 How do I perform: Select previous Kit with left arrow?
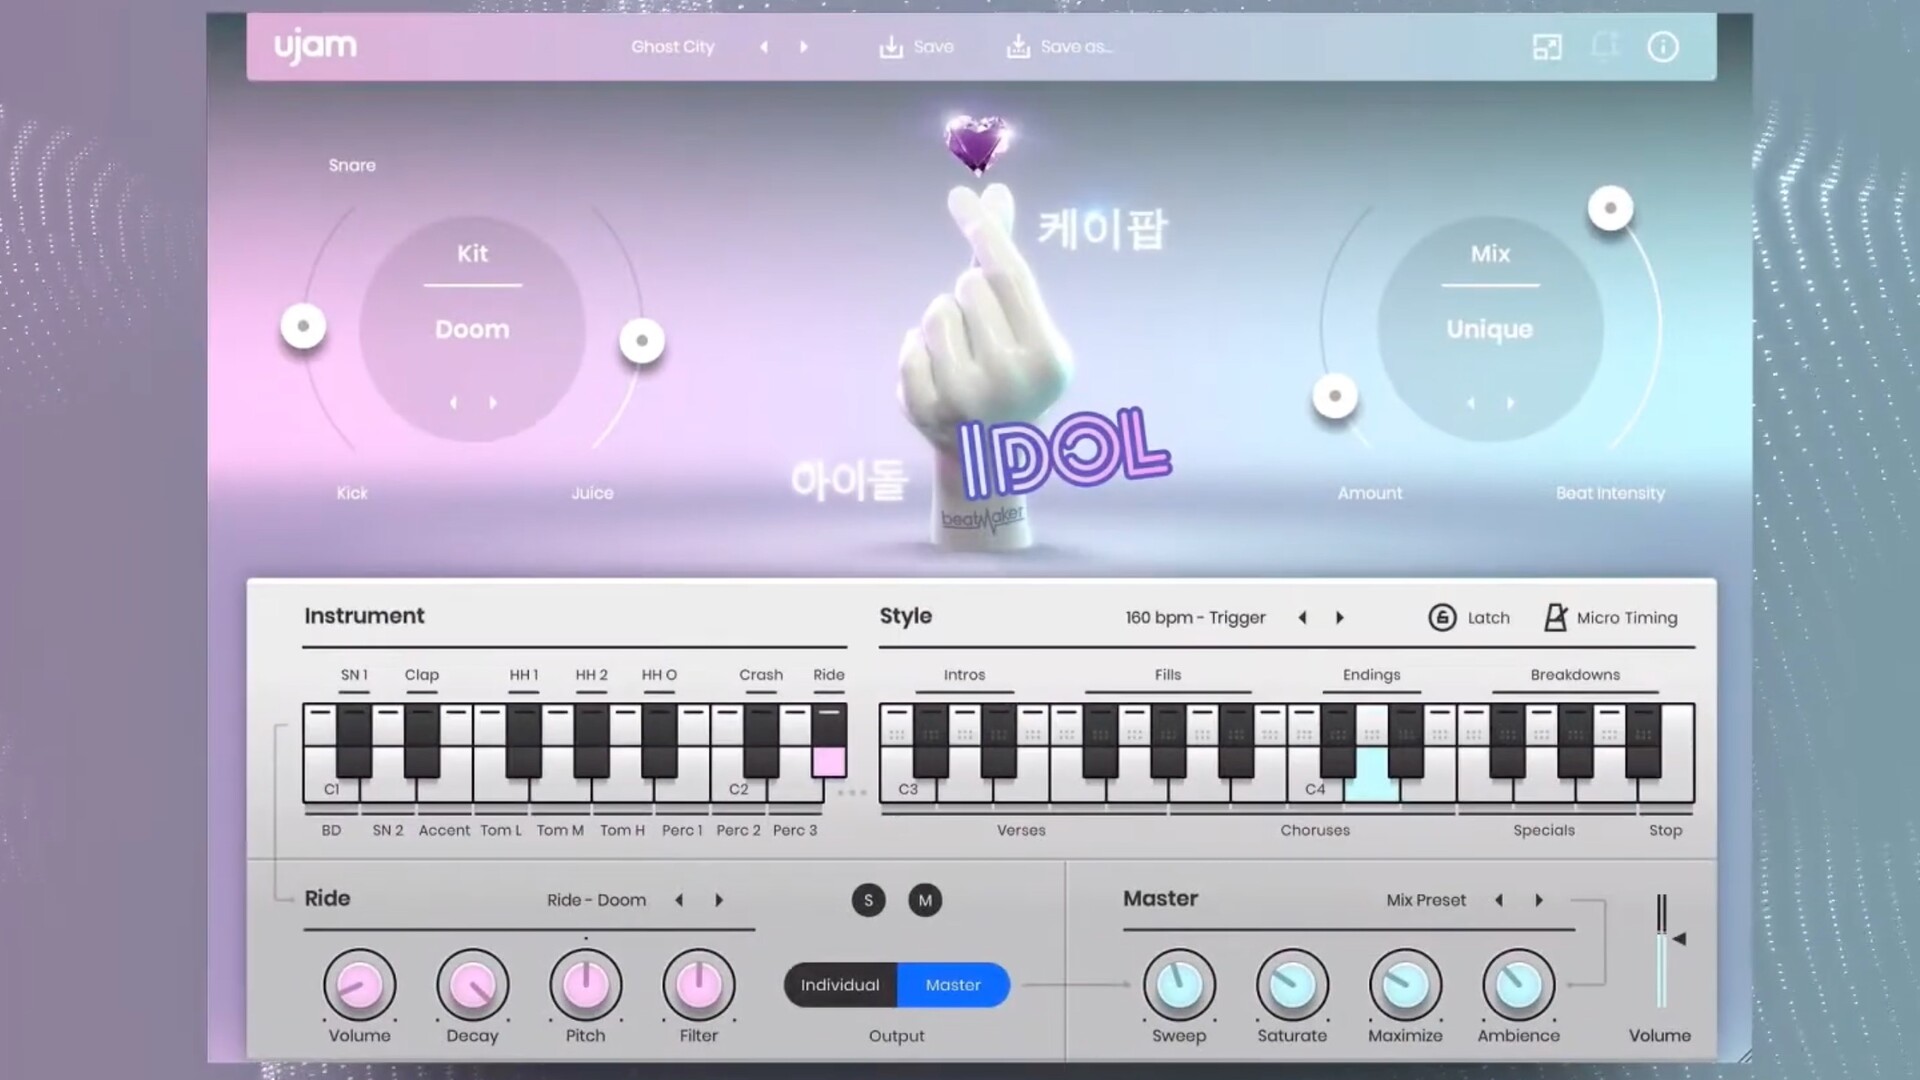click(x=453, y=403)
